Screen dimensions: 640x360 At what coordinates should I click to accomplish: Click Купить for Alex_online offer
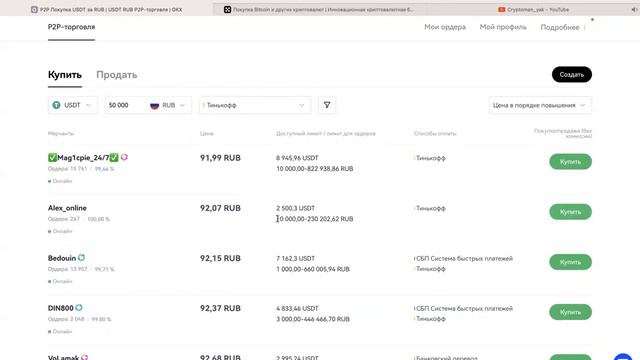570,212
